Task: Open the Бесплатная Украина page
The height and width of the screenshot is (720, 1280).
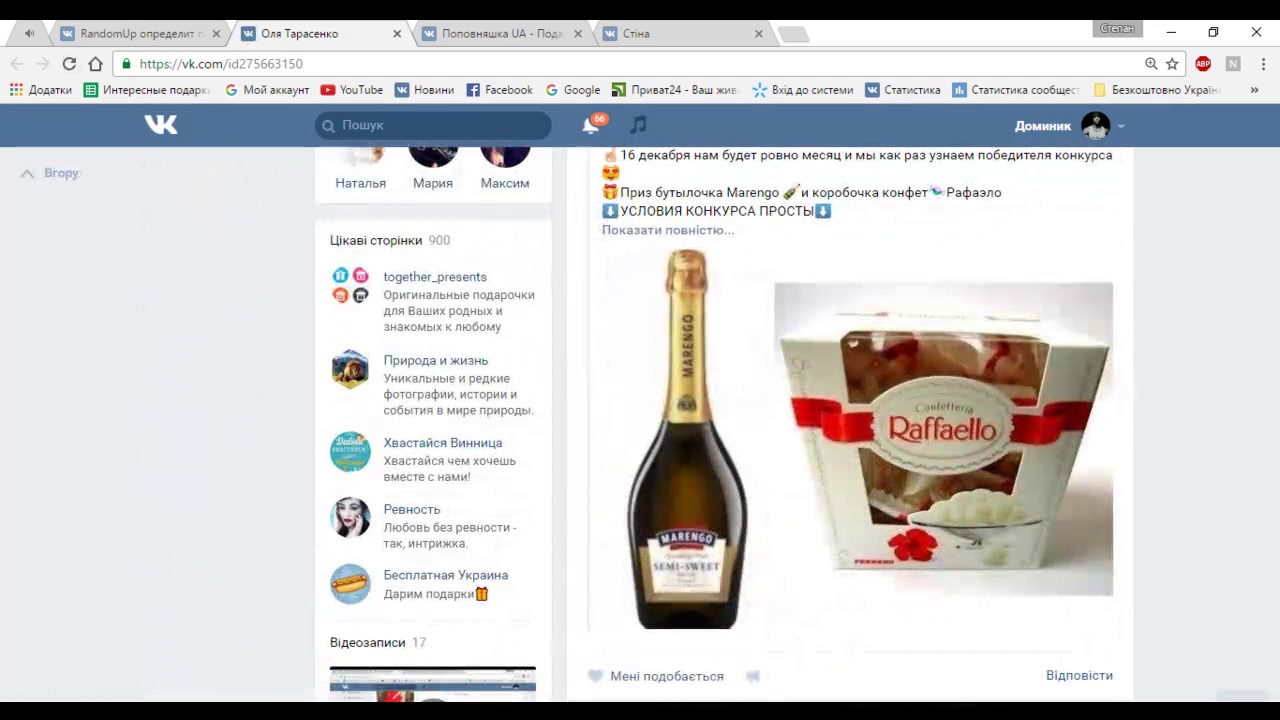Action: click(446, 575)
